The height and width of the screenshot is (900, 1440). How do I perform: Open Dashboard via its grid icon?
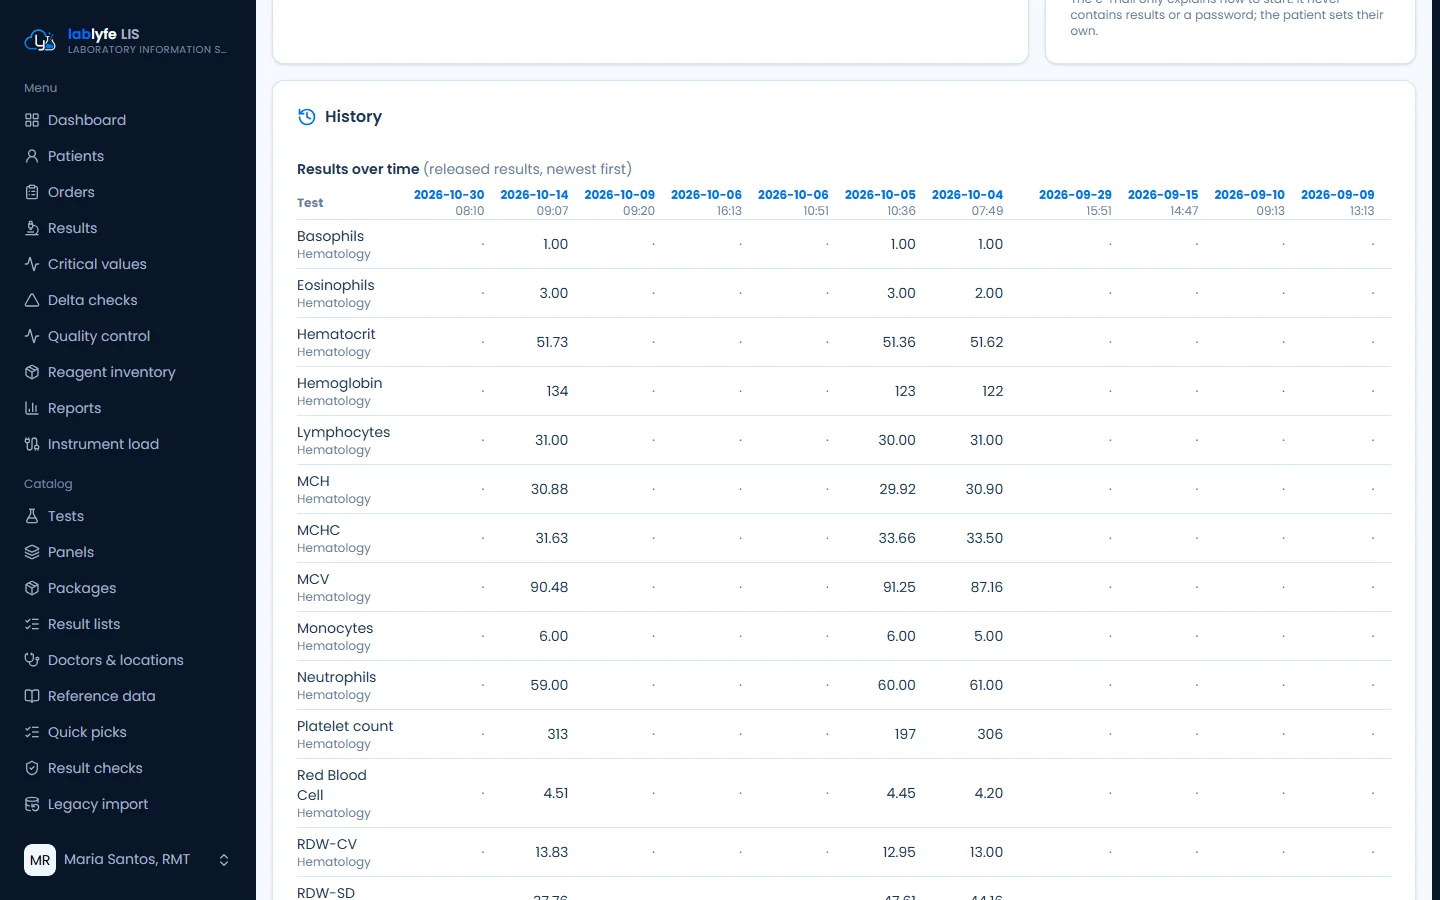(x=32, y=120)
